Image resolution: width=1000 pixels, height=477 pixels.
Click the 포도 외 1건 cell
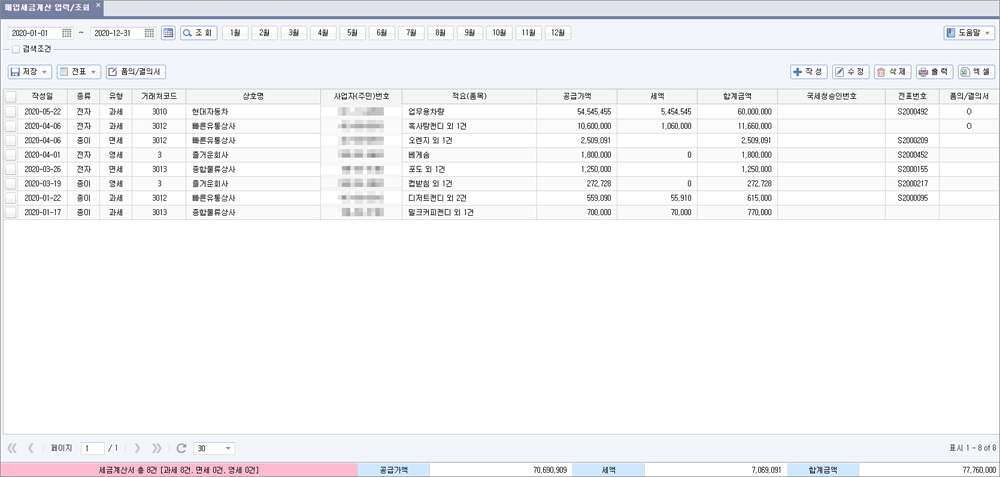tap(469, 169)
